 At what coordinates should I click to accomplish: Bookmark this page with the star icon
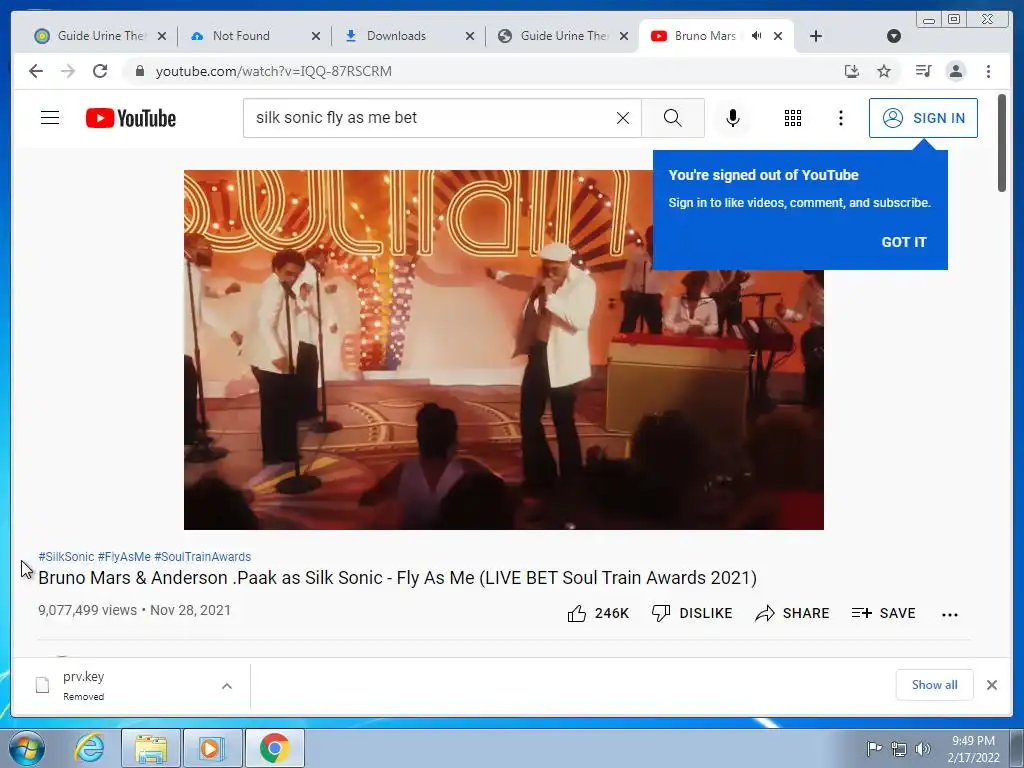click(x=884, y=71)
